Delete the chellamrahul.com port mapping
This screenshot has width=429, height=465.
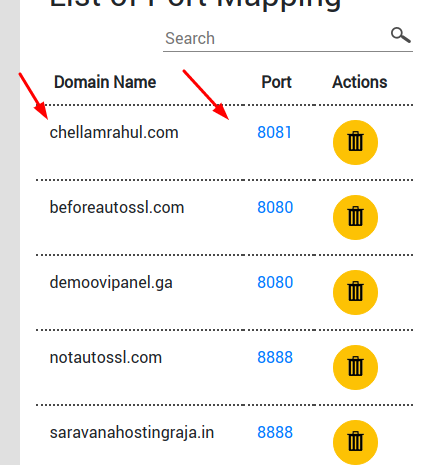[x=355, y=142]
